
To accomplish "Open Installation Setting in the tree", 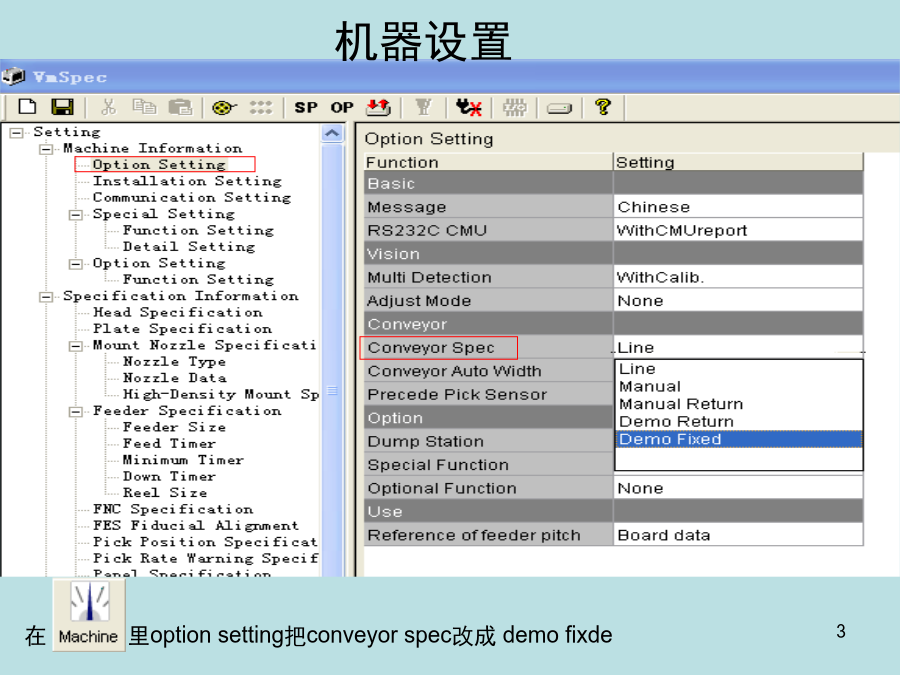I will tap(187, 181).
